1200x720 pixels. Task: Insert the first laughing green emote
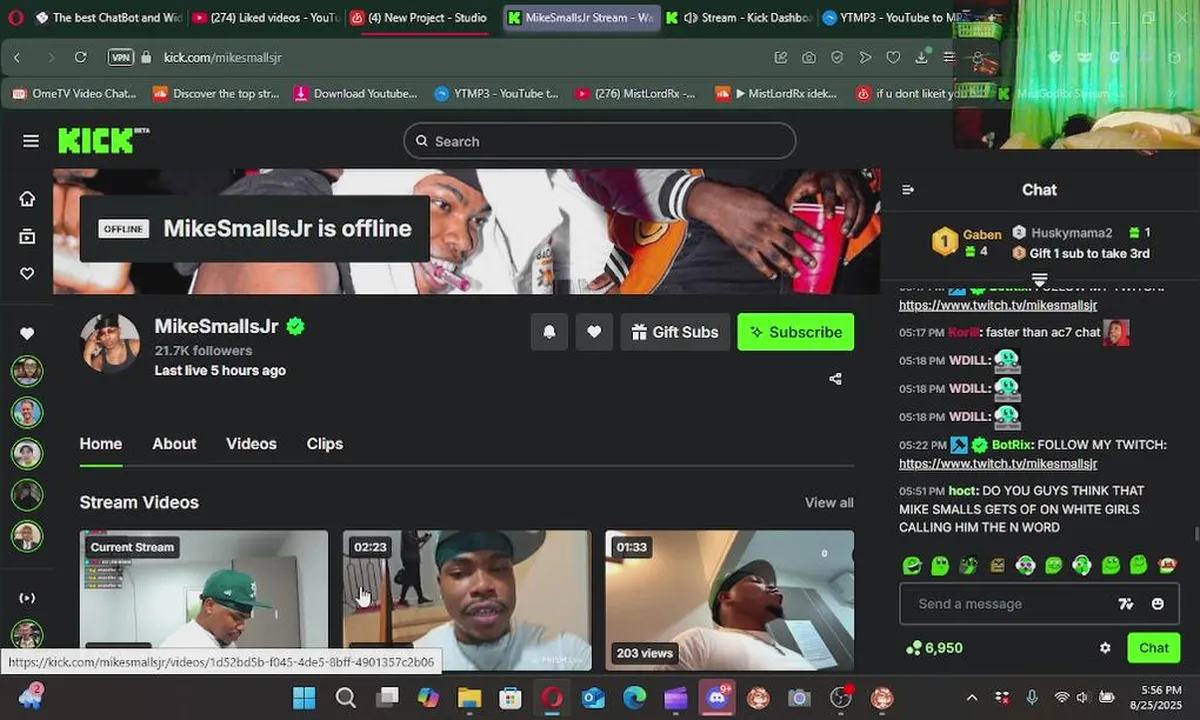click(911, 566)
